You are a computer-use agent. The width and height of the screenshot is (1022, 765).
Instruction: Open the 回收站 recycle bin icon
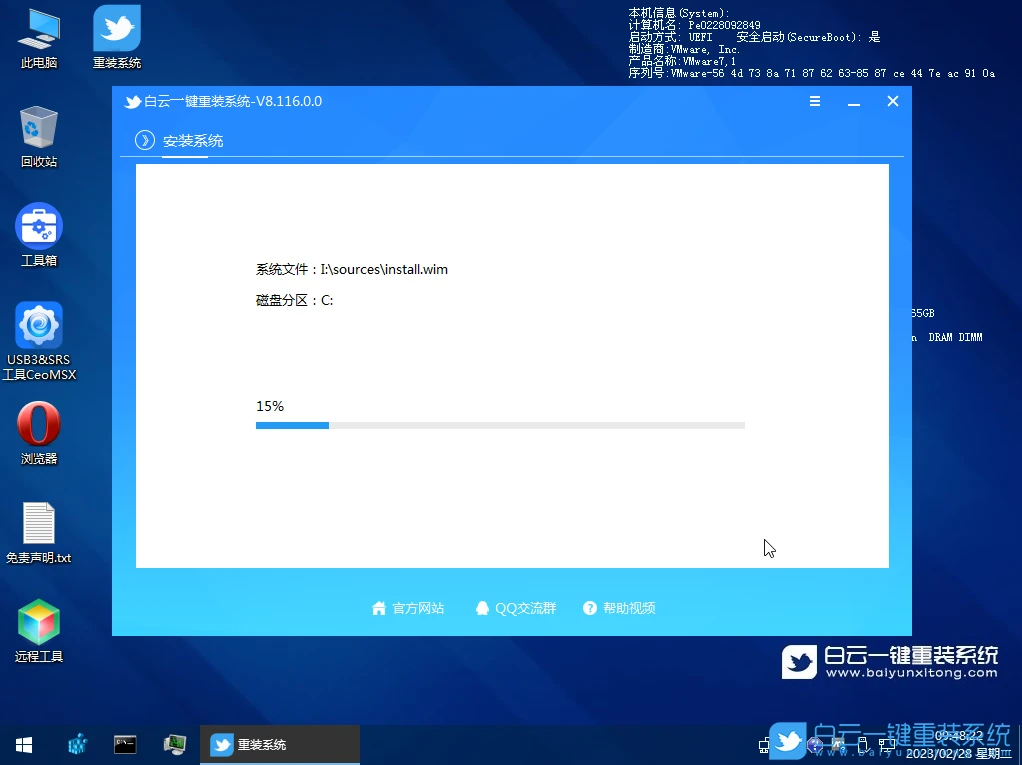click(x=38, y=137)
